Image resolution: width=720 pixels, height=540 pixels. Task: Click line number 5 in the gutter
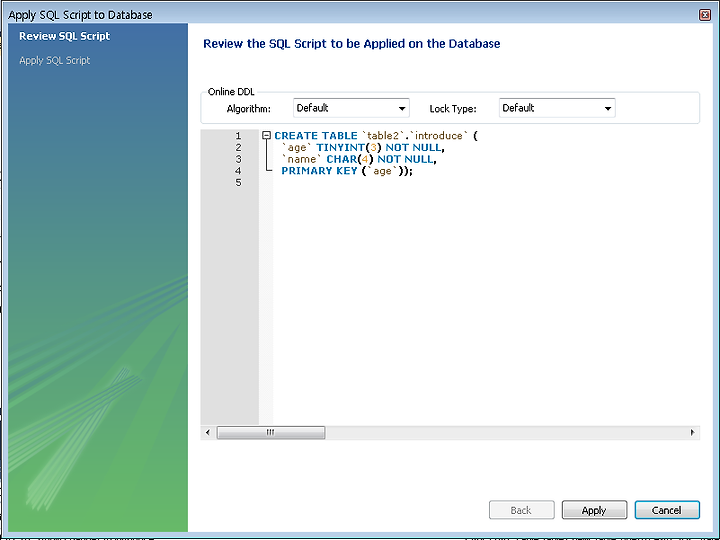(238, 183)
